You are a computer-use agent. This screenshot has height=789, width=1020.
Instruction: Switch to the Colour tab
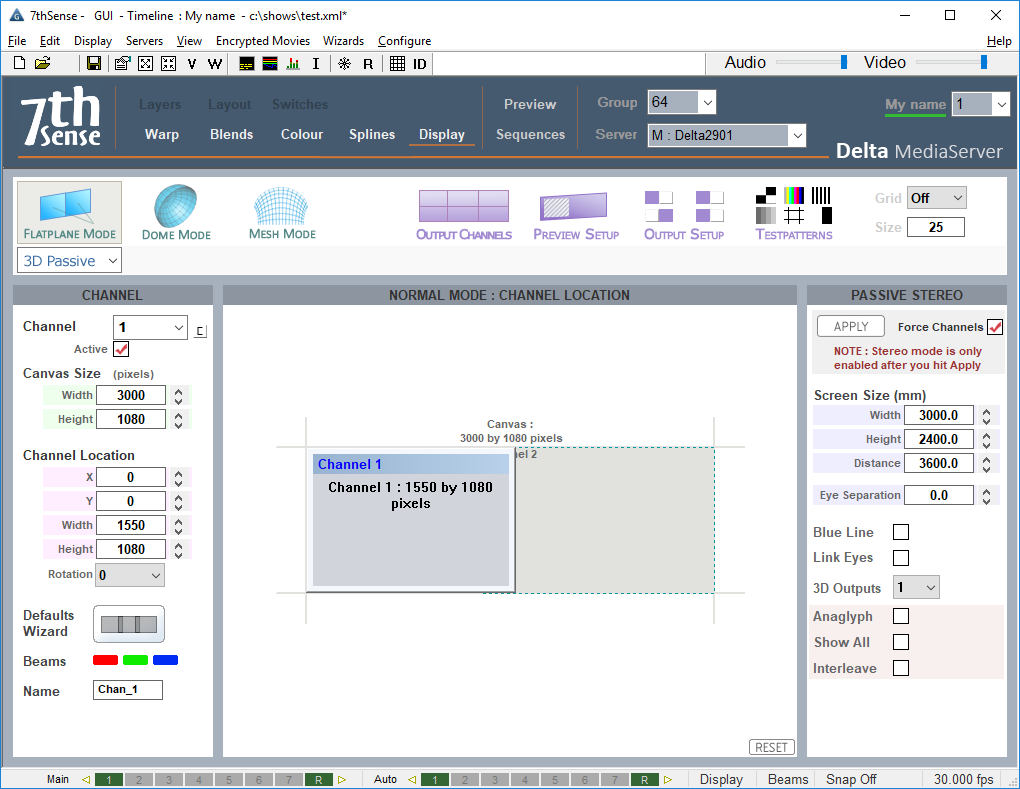[x=302, y=134]
